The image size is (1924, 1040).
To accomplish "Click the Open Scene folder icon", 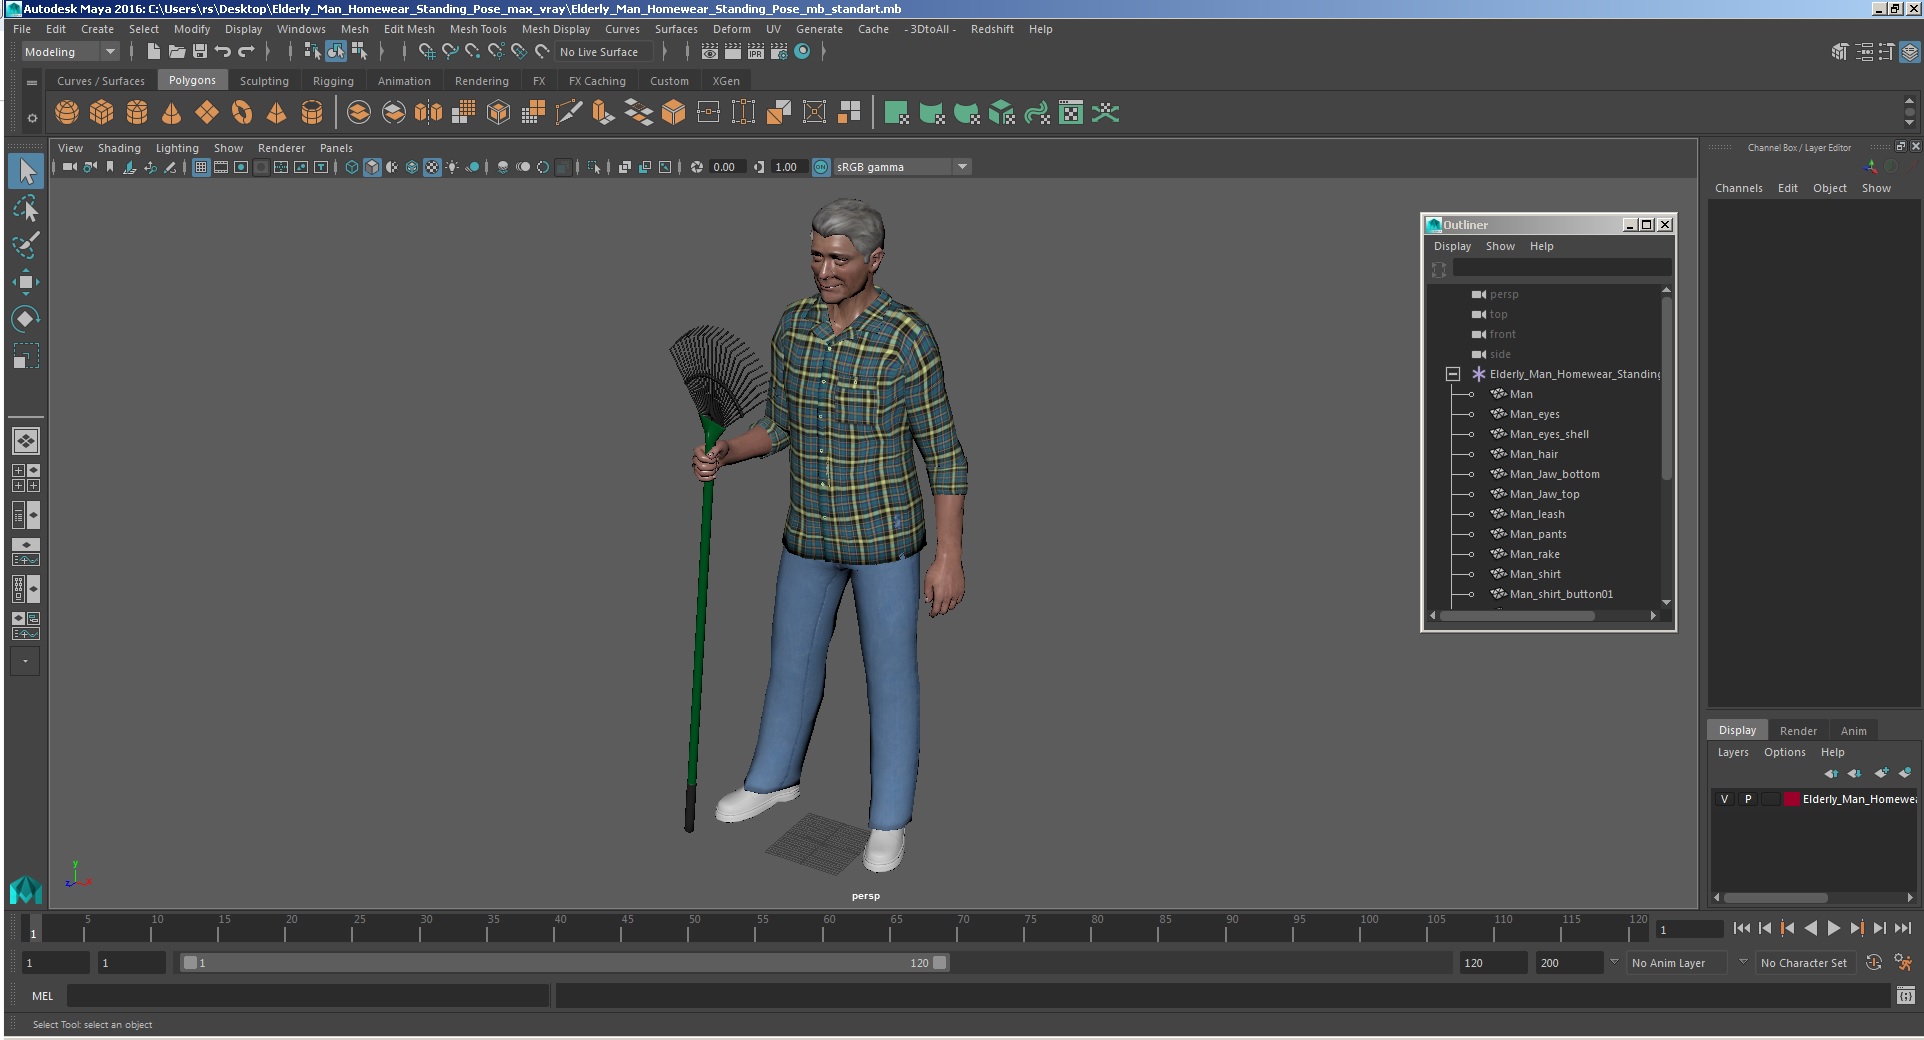I will tap(176, 51).
